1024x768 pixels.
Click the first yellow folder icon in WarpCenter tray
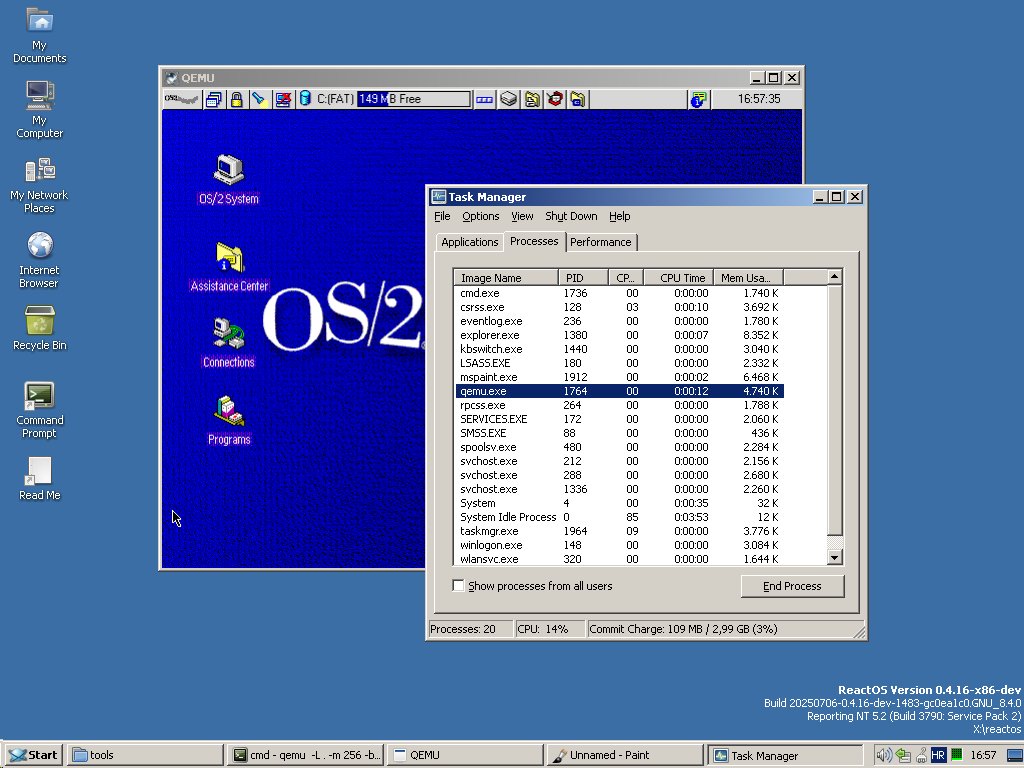[x=532, y=99]
